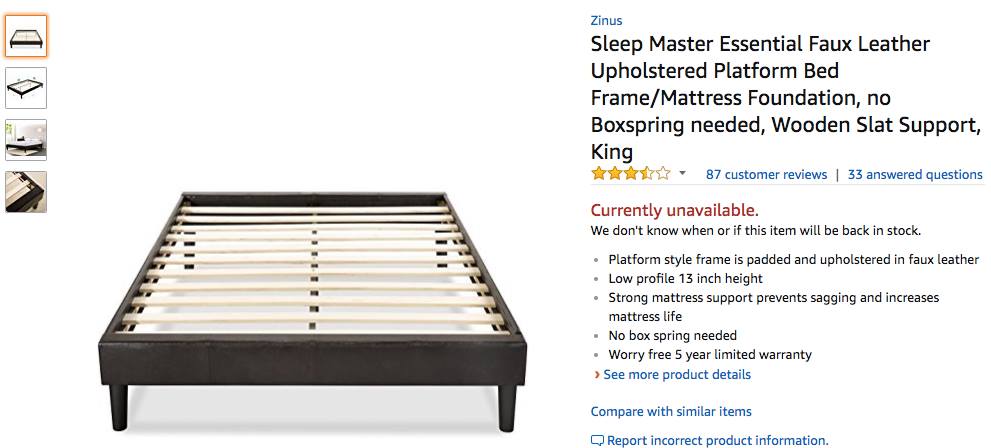The image size is (991, 448).
Task: Click the speech bubble report icon
Action: click(597, 440)
